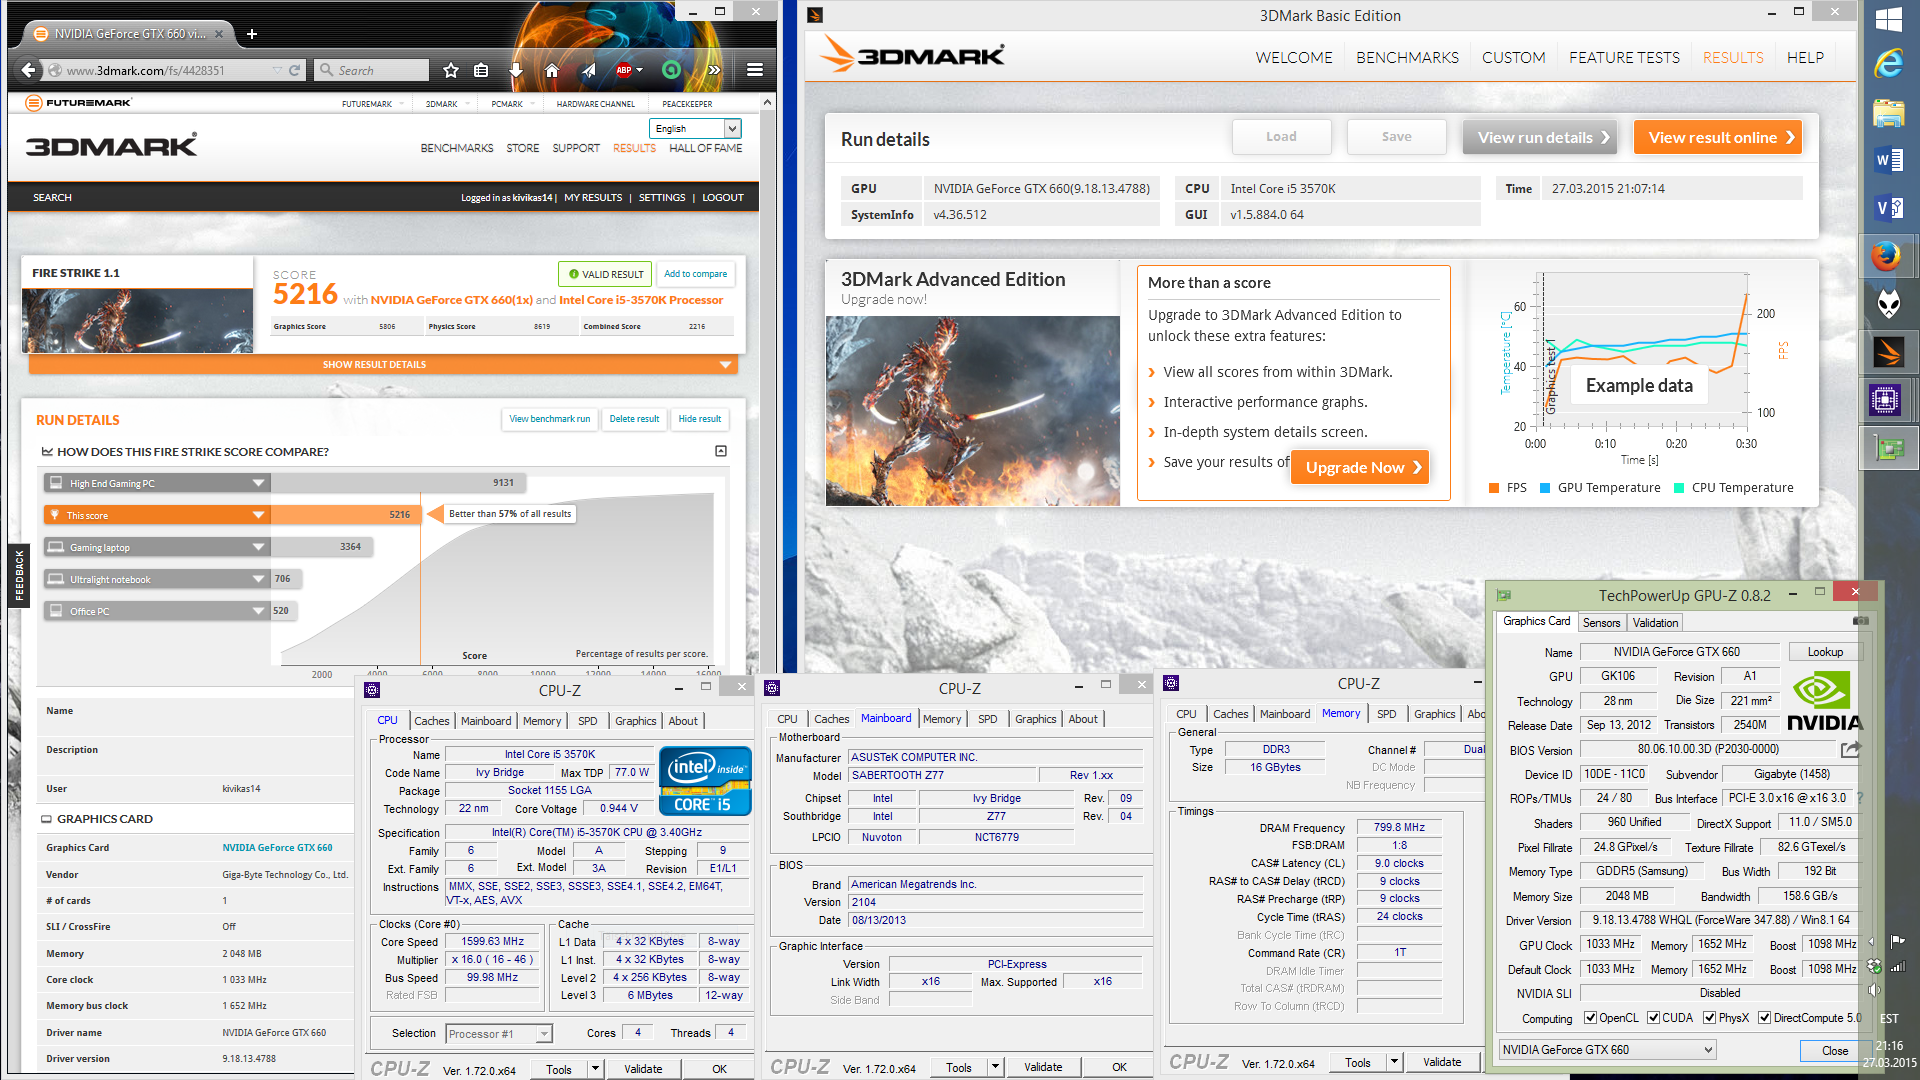
Task: Reload the 3dmark.com page
Action: click(x=294, y=70)
